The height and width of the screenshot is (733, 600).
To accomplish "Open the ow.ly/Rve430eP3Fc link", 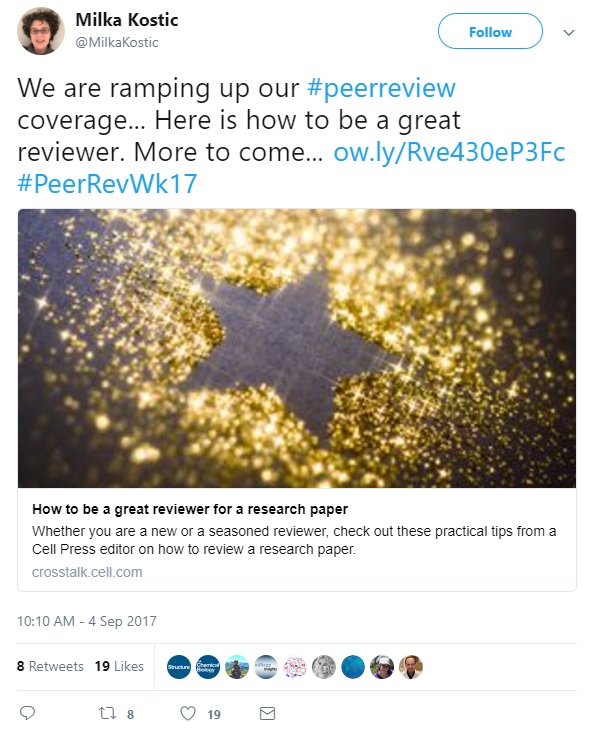I will point(449,152).
